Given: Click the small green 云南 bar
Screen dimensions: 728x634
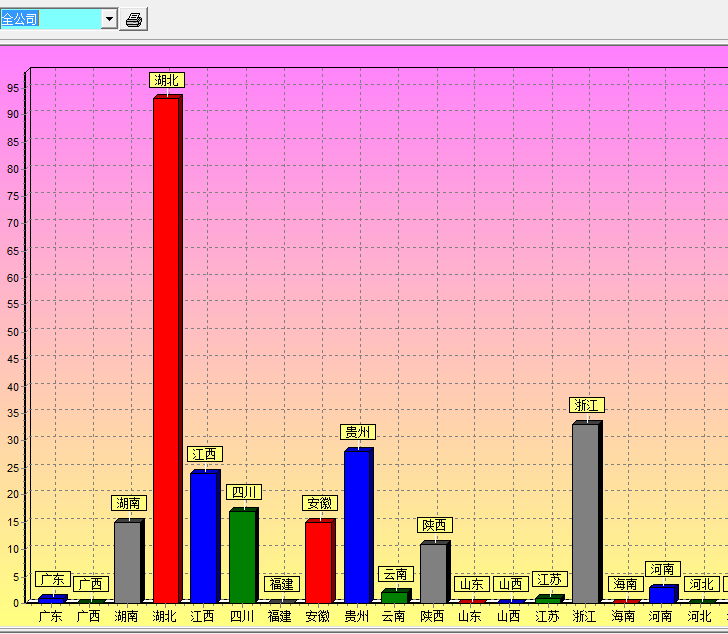Looking at the screenshot, I should (x=394, y=597).
